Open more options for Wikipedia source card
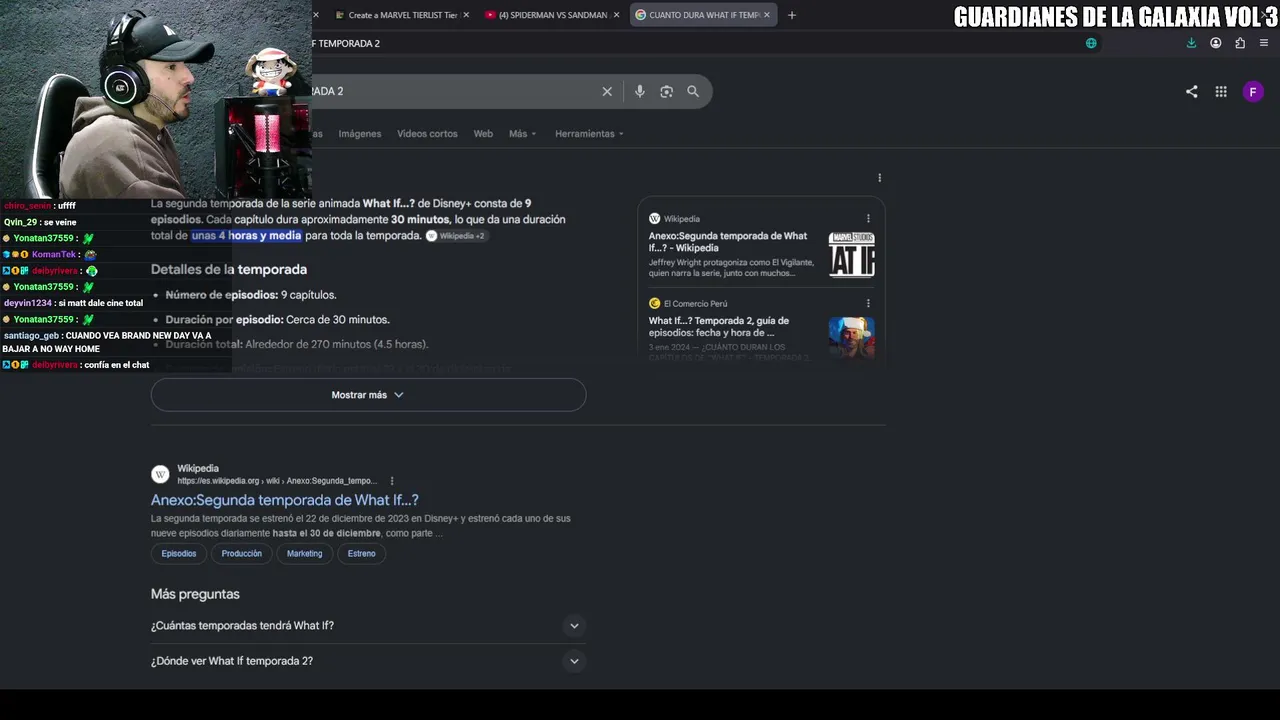This screenshot has height=720, width=1280. pos(868,218)
